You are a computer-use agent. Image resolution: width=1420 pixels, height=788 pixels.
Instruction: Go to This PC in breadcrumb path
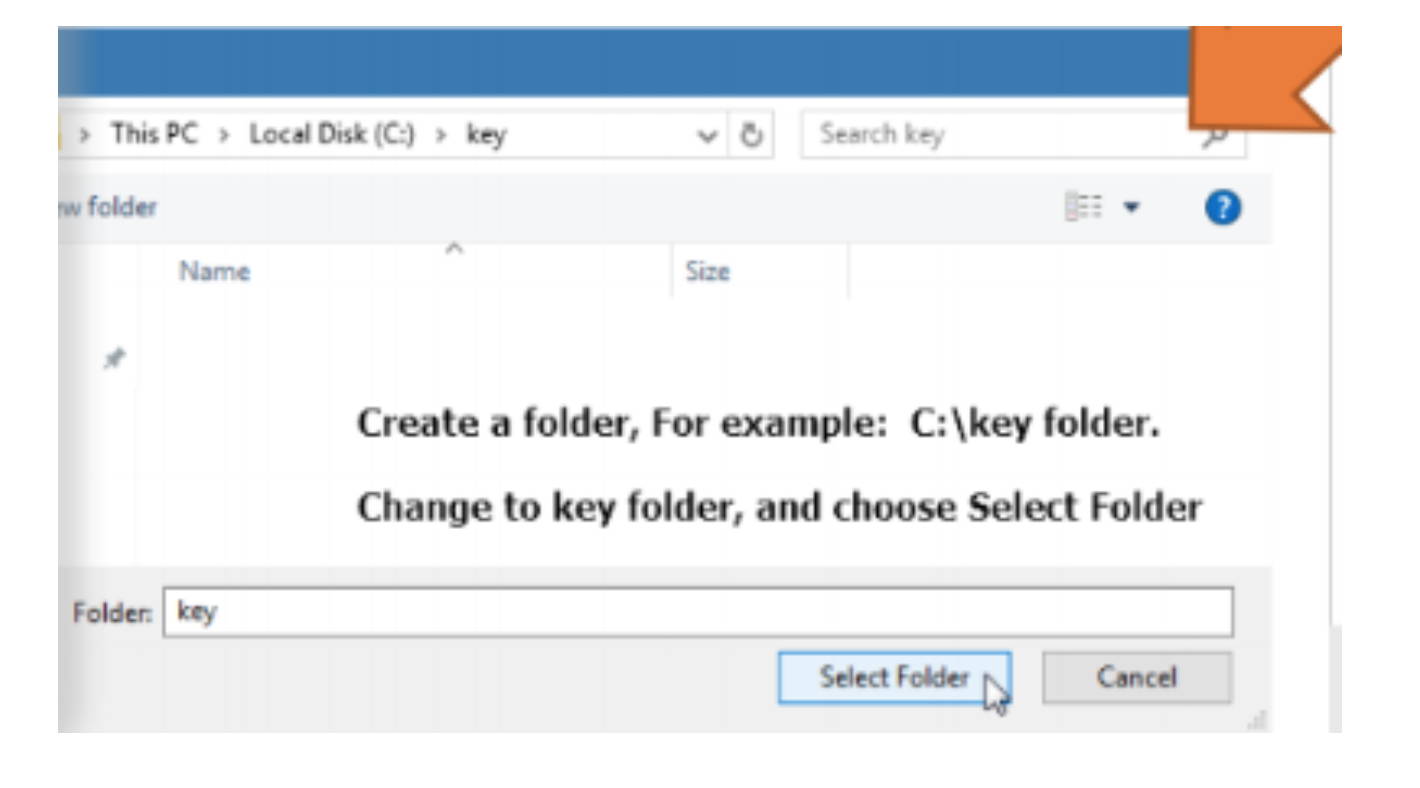pyautogui.click(x=154, y=134)
